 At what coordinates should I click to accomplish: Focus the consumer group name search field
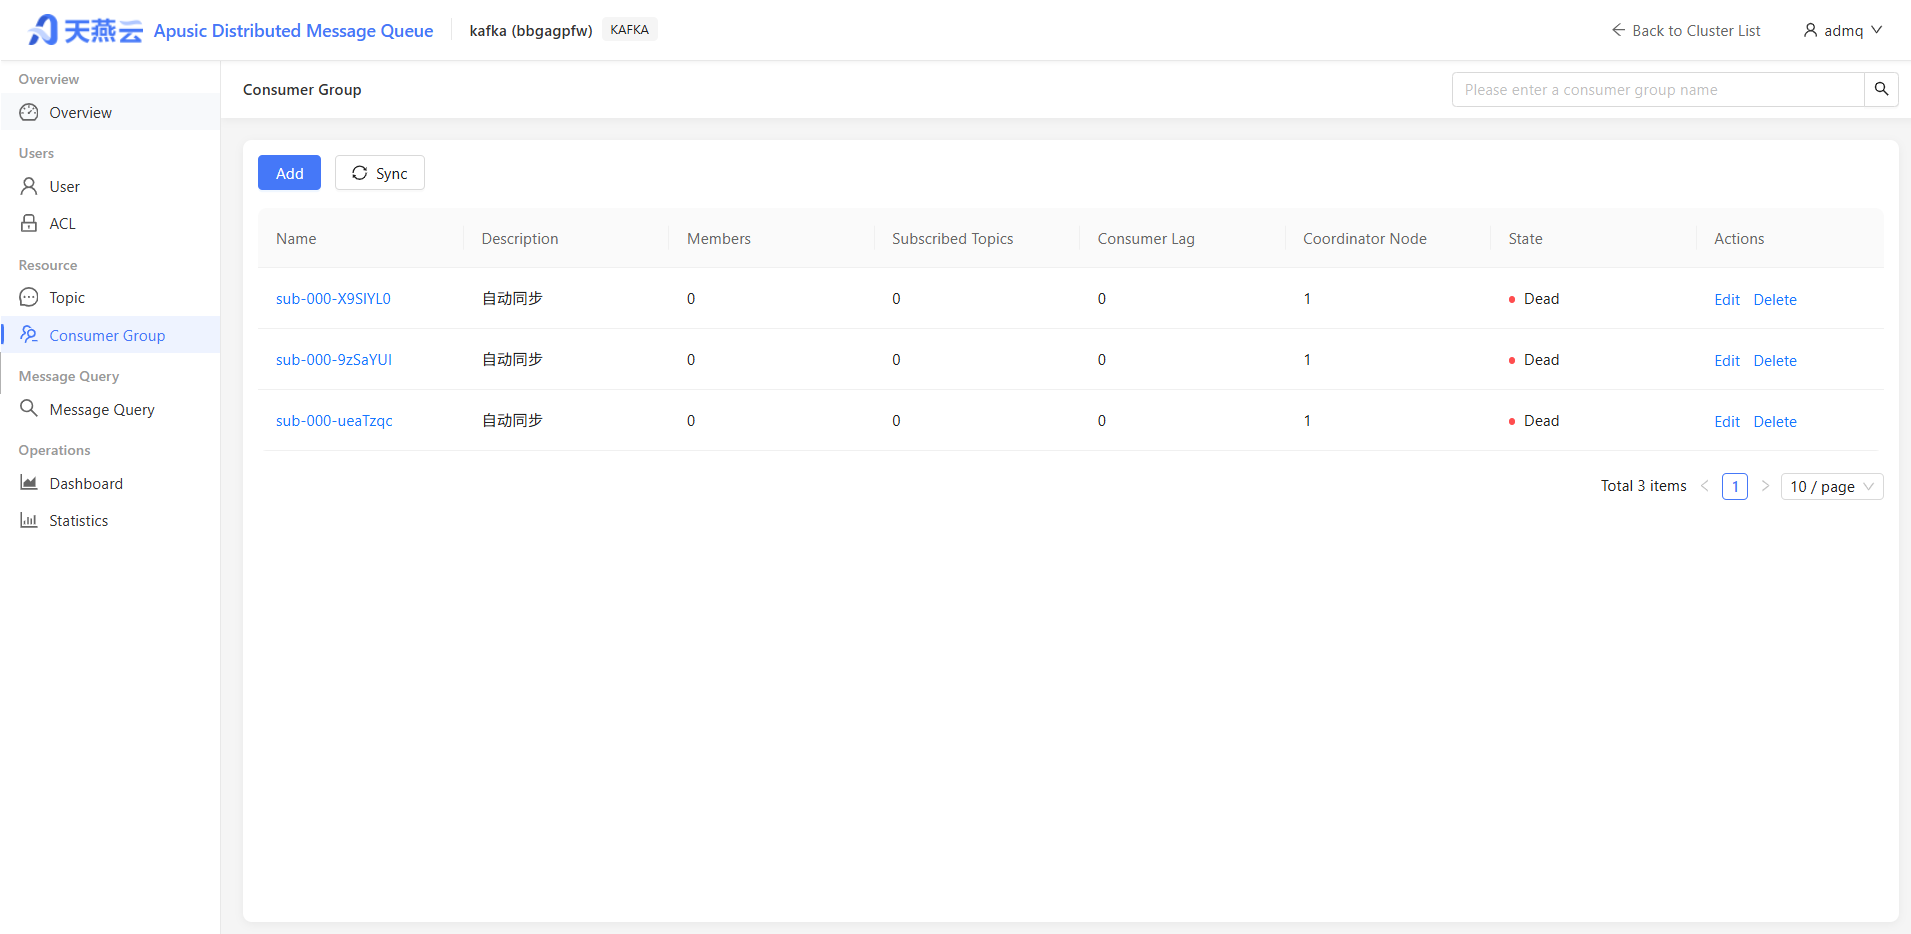[x=1658, y=89]
